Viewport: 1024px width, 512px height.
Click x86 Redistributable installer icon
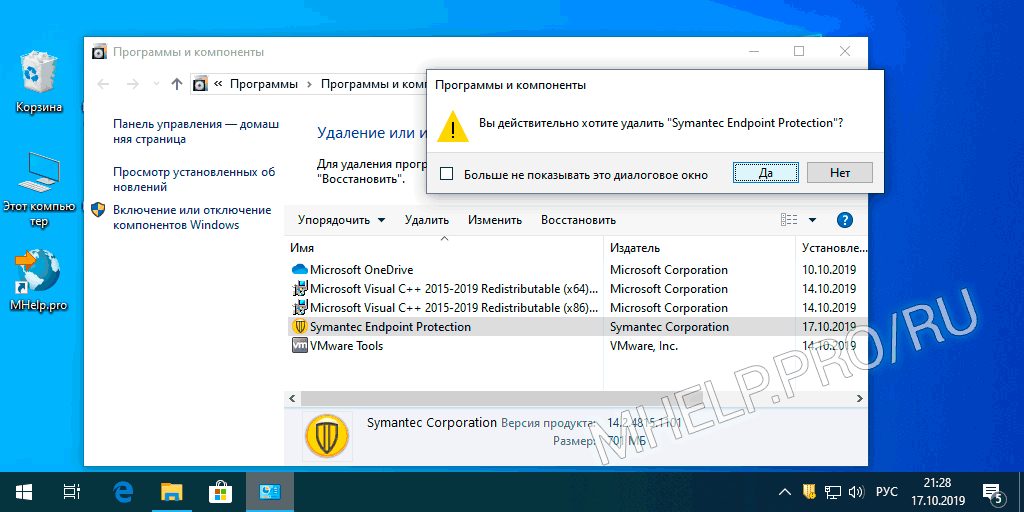tap(299, 308)
